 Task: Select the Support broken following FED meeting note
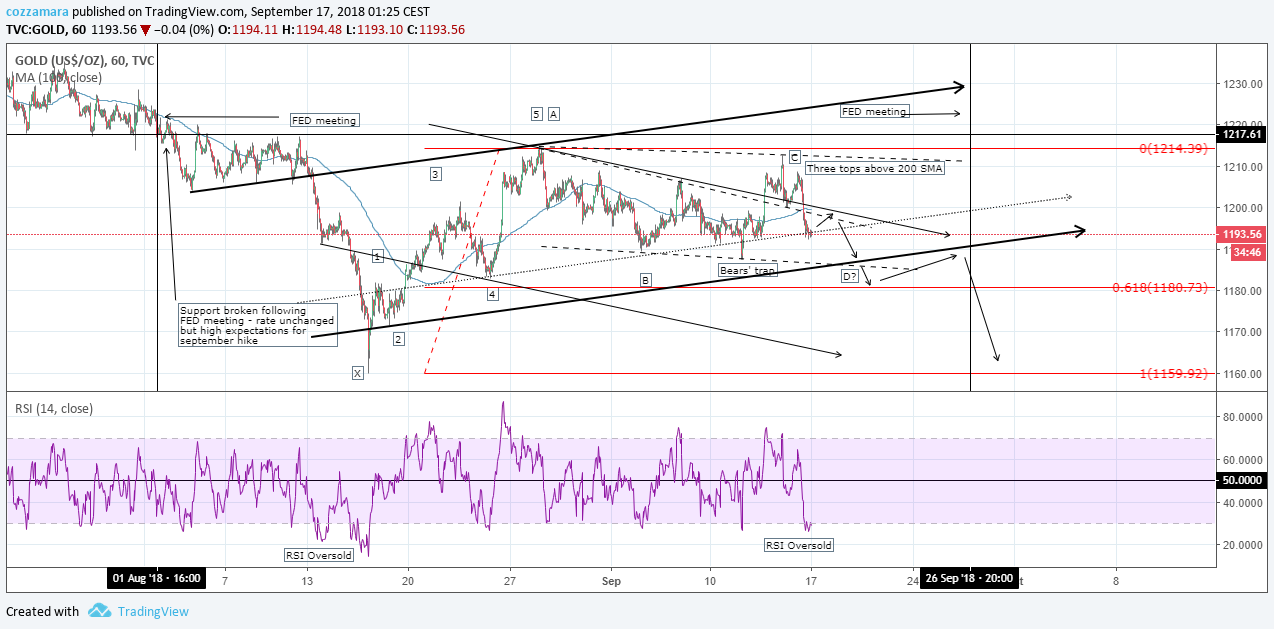coord(257,325)
